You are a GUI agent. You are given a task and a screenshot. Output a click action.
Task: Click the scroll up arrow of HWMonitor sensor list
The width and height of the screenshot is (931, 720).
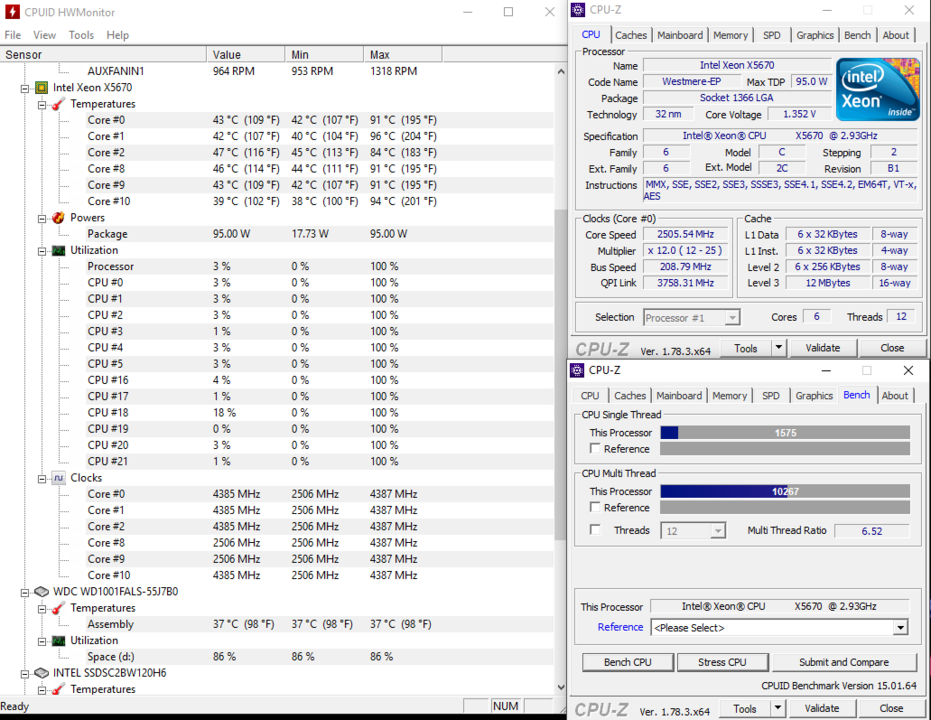pyautogui.click(x=561, y=71)
